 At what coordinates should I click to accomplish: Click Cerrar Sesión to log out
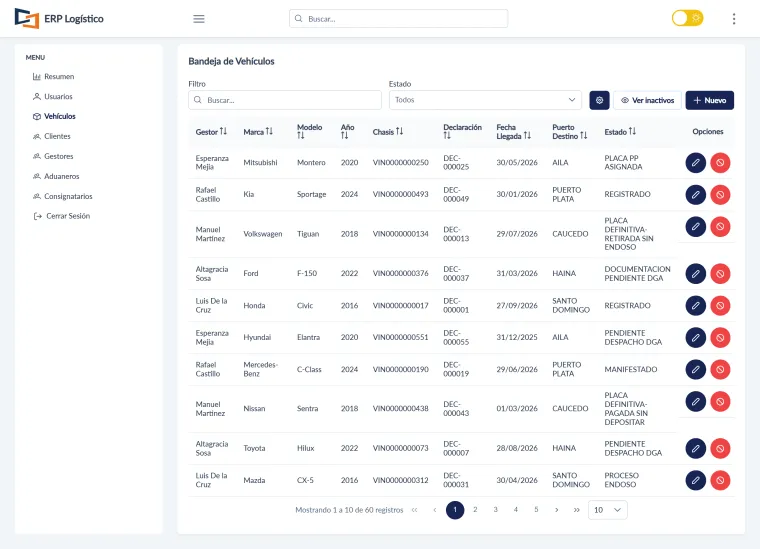62,216
